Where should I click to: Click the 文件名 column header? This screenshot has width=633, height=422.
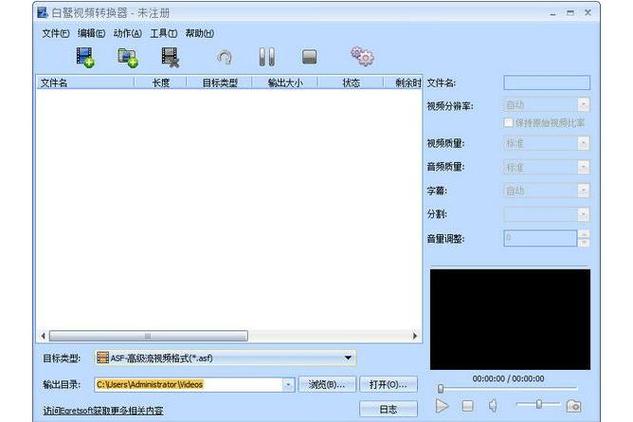point(85,83)
